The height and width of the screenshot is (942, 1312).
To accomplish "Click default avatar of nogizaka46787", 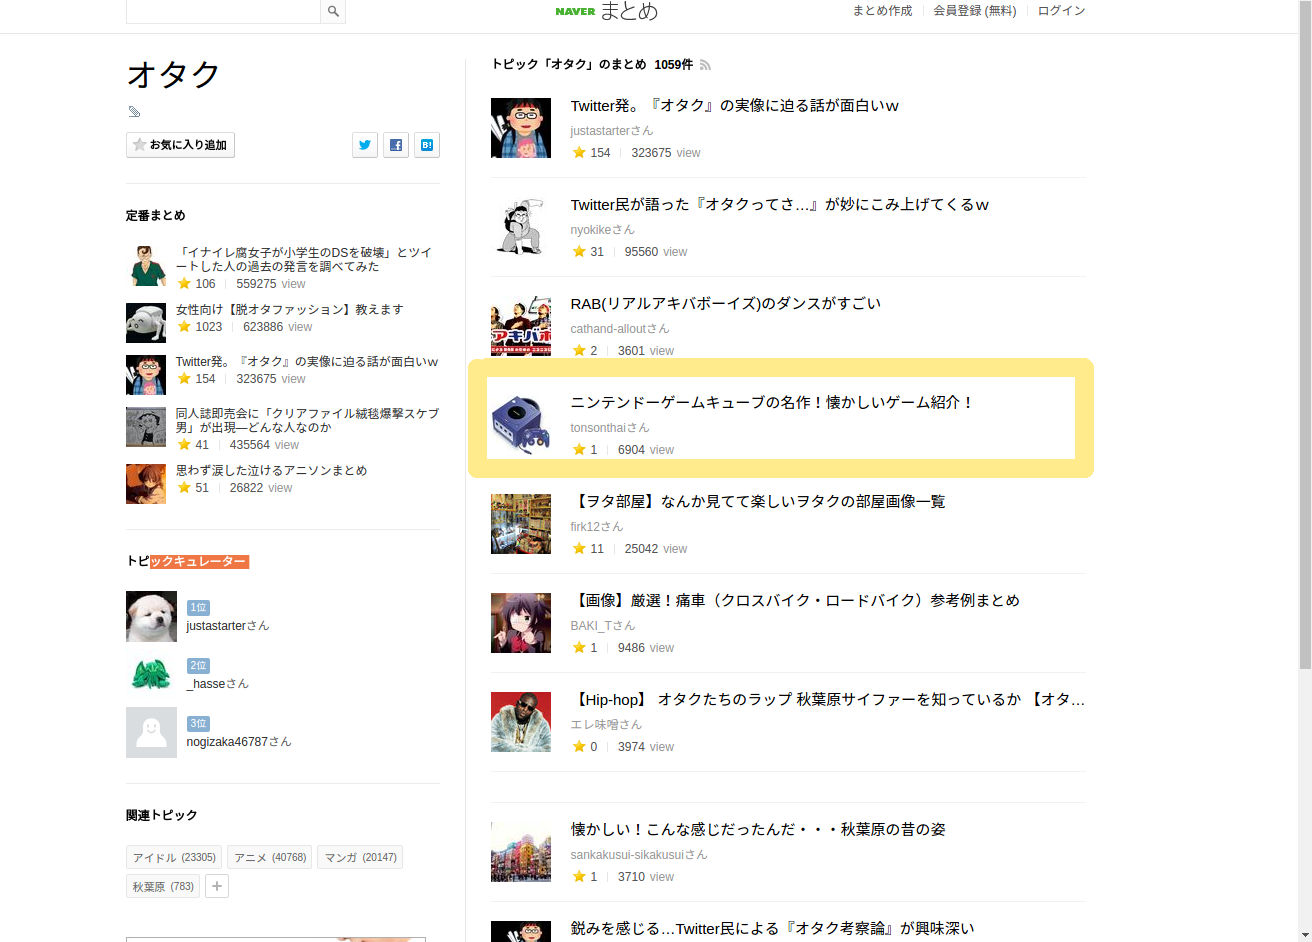I will tap(151, 732).
